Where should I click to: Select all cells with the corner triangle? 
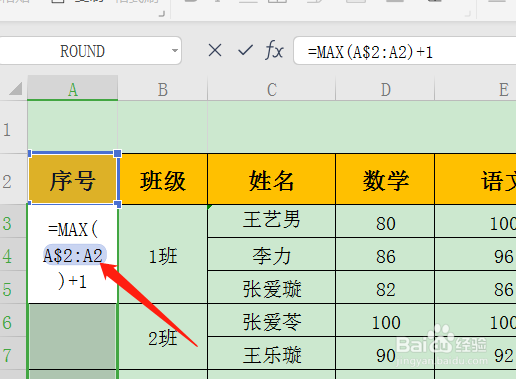(16, 89)
